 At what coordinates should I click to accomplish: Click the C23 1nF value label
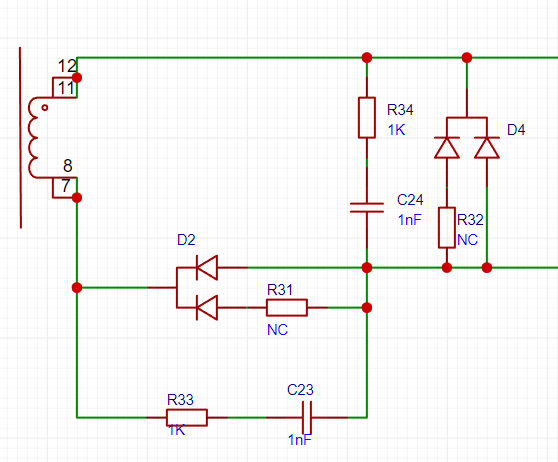point(299,440)
